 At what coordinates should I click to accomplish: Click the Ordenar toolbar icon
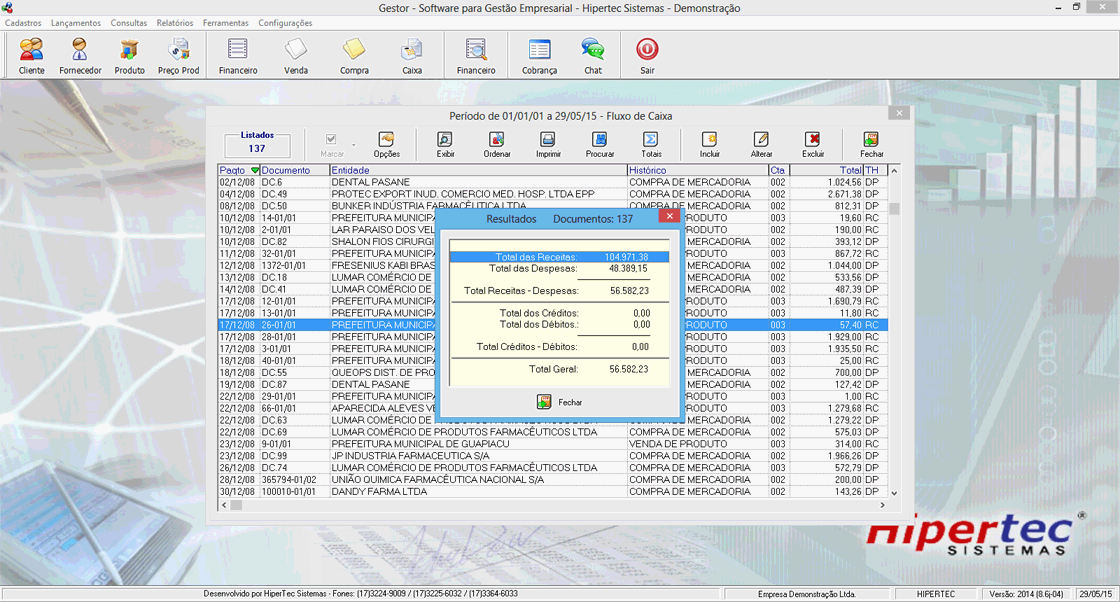tap(496, 144)
